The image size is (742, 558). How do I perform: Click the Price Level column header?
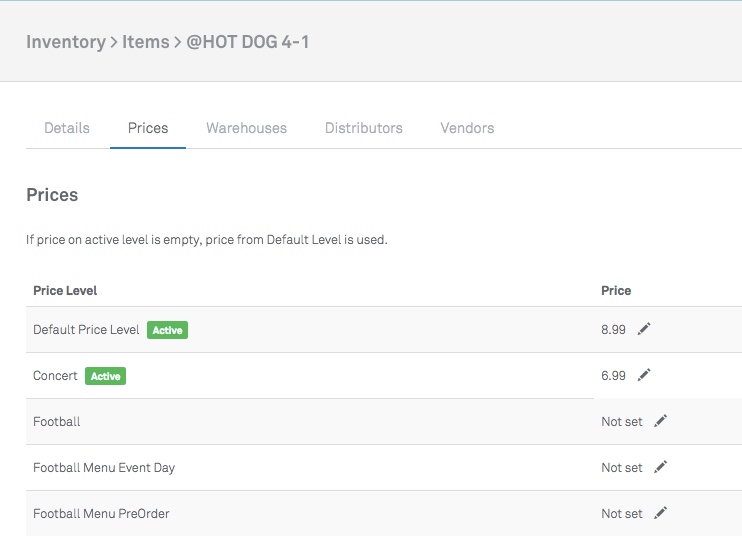click(65, 291)
